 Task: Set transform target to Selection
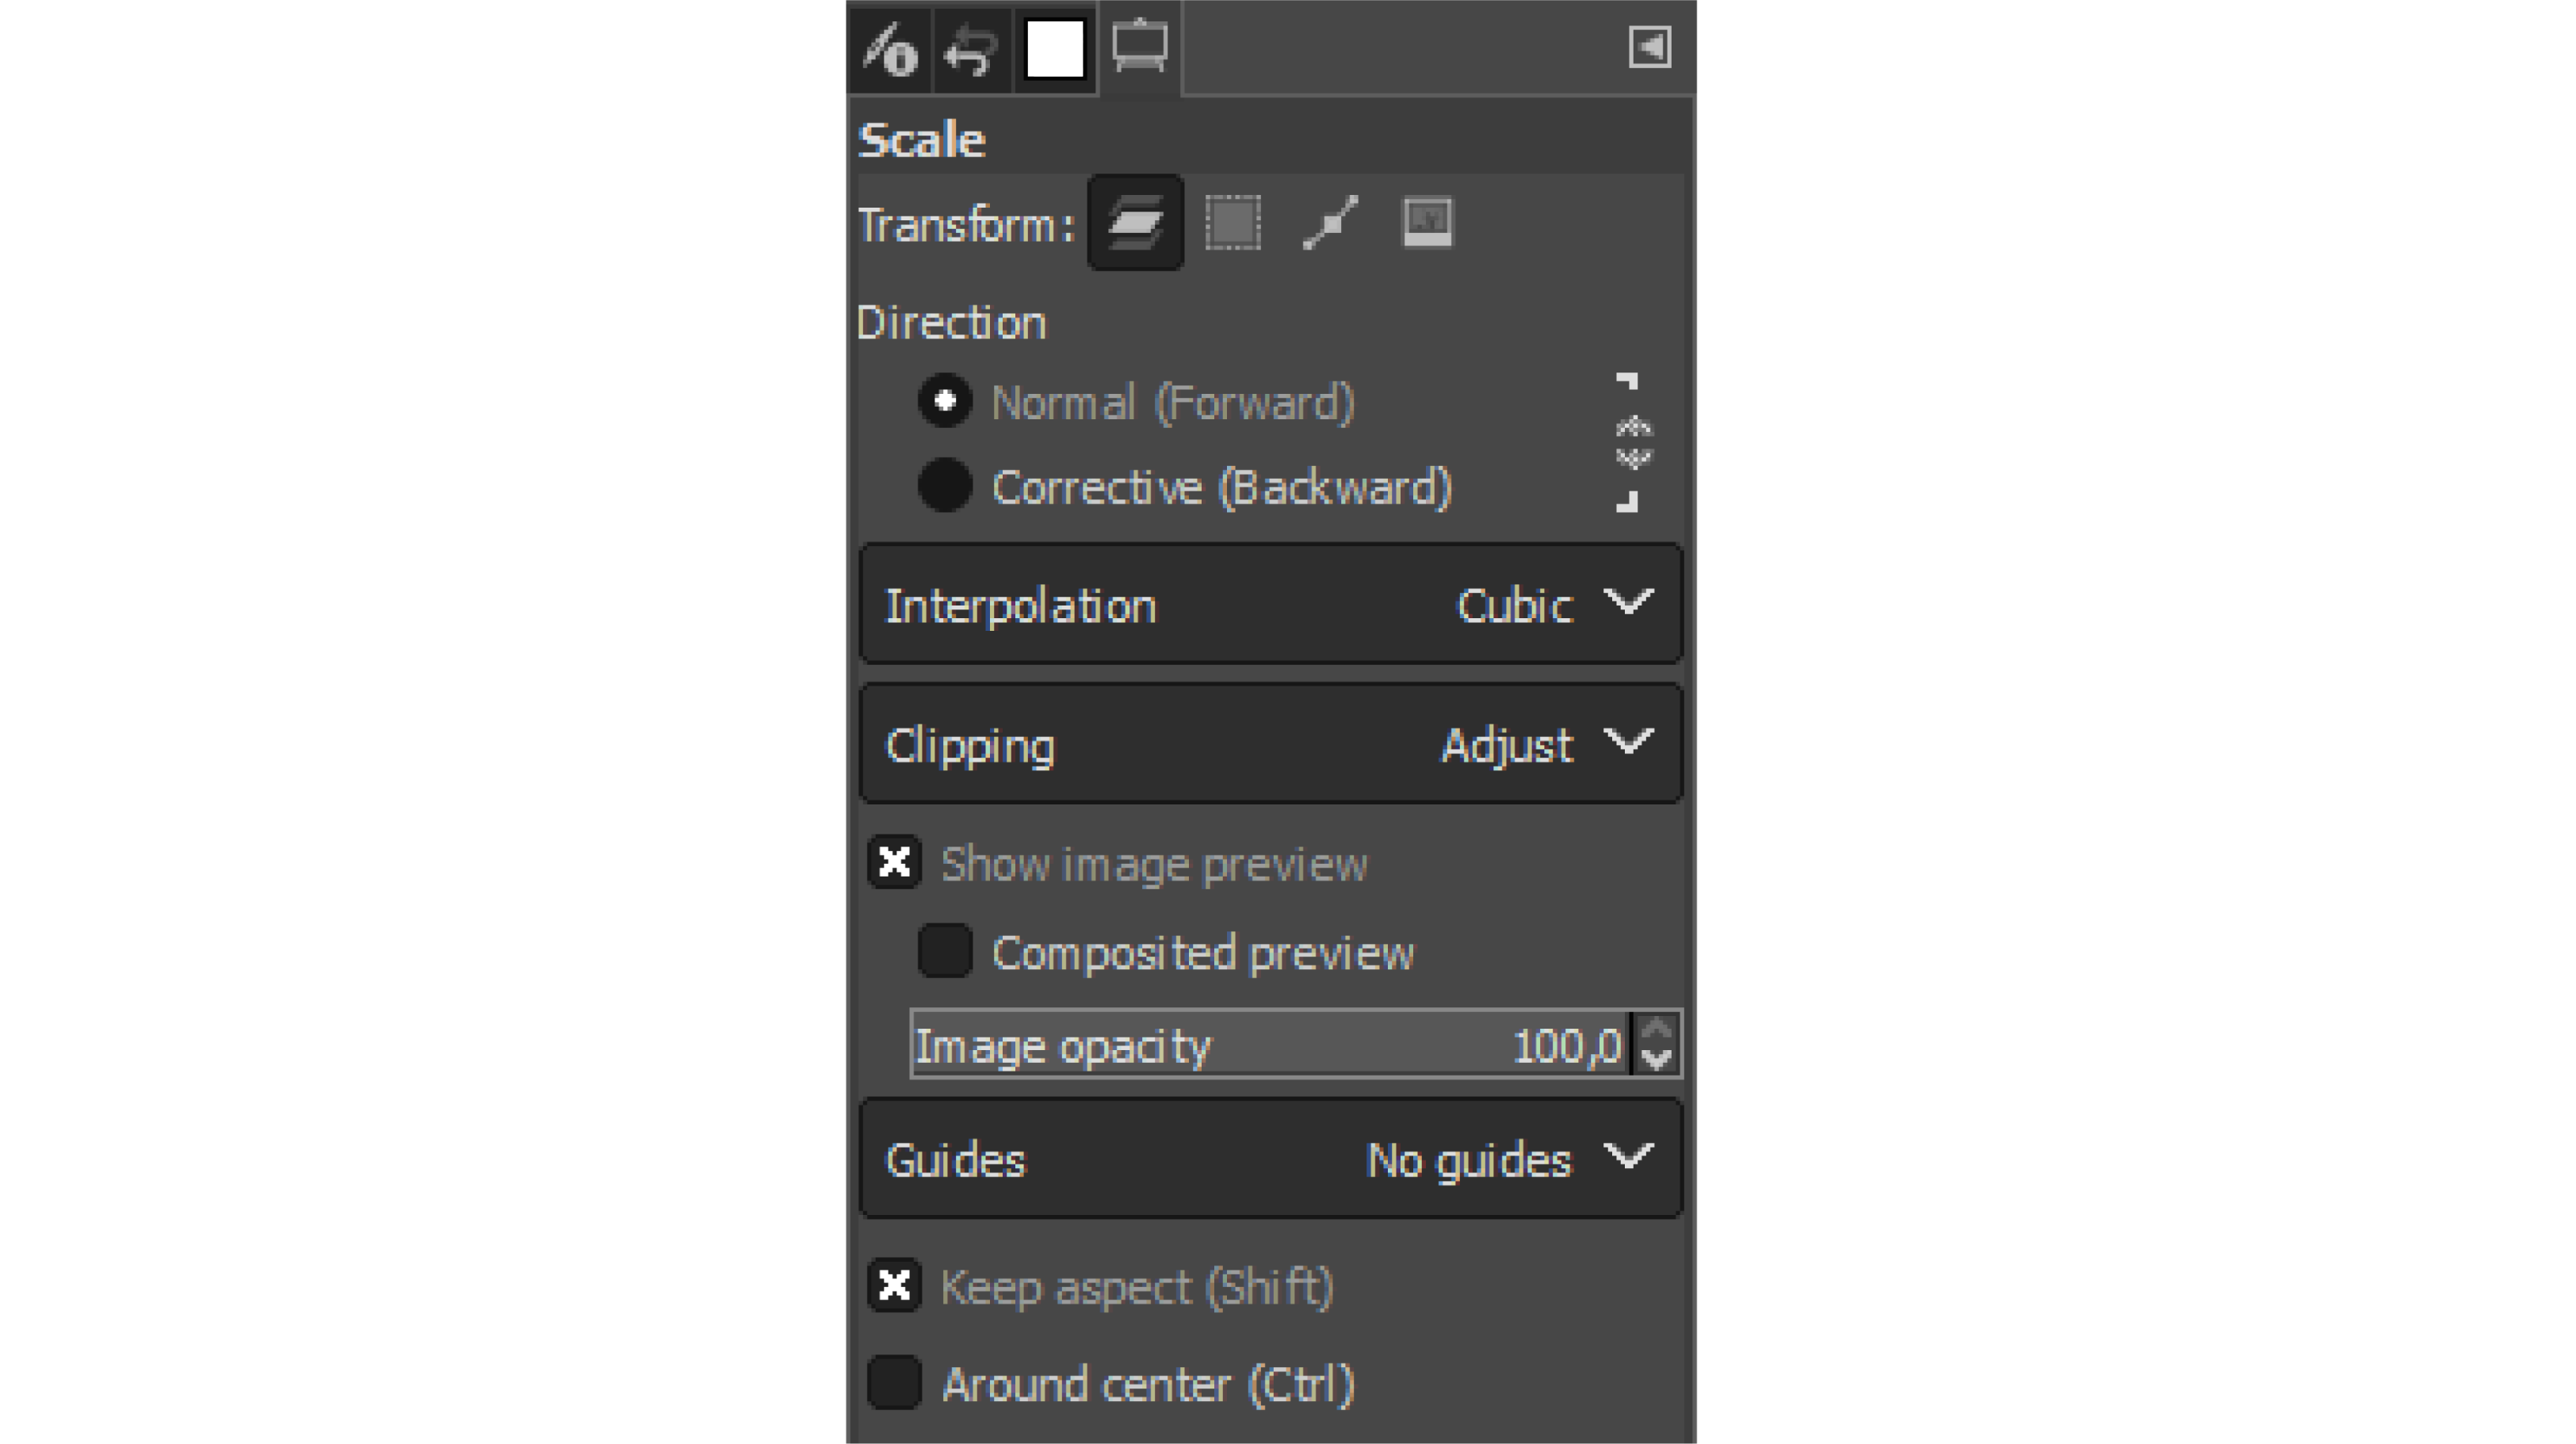(1232, 222)
